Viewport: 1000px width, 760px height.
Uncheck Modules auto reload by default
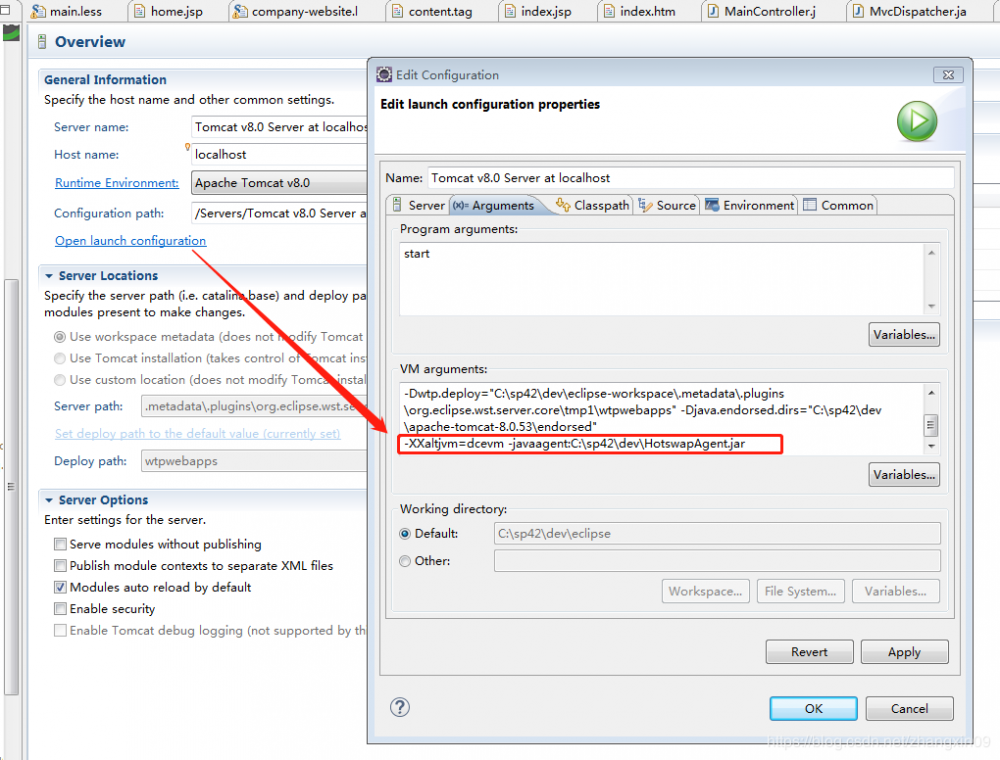tap(60, 588)
